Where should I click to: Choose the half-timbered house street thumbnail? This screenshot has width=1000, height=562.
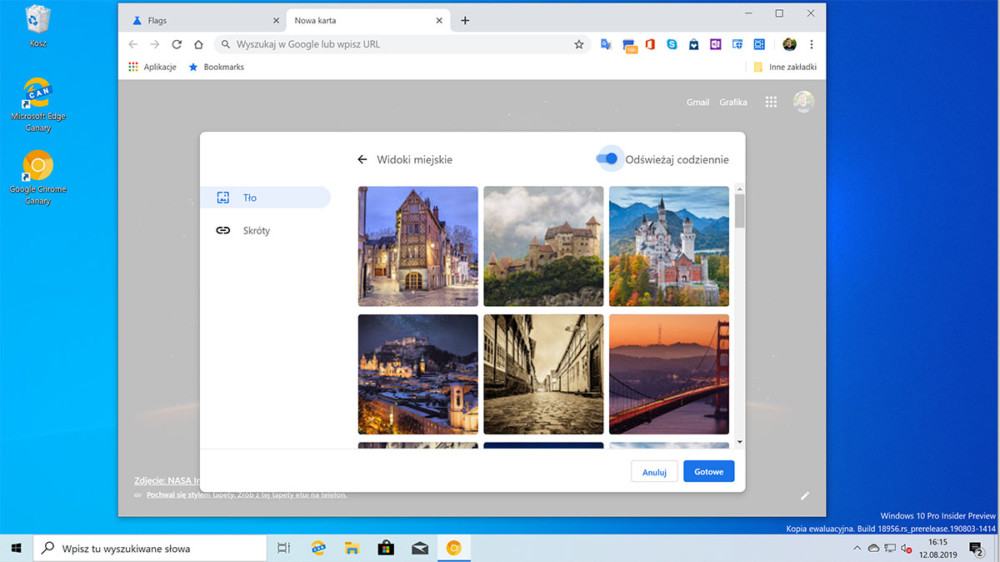pyautogui.click(x=418, y=246)
